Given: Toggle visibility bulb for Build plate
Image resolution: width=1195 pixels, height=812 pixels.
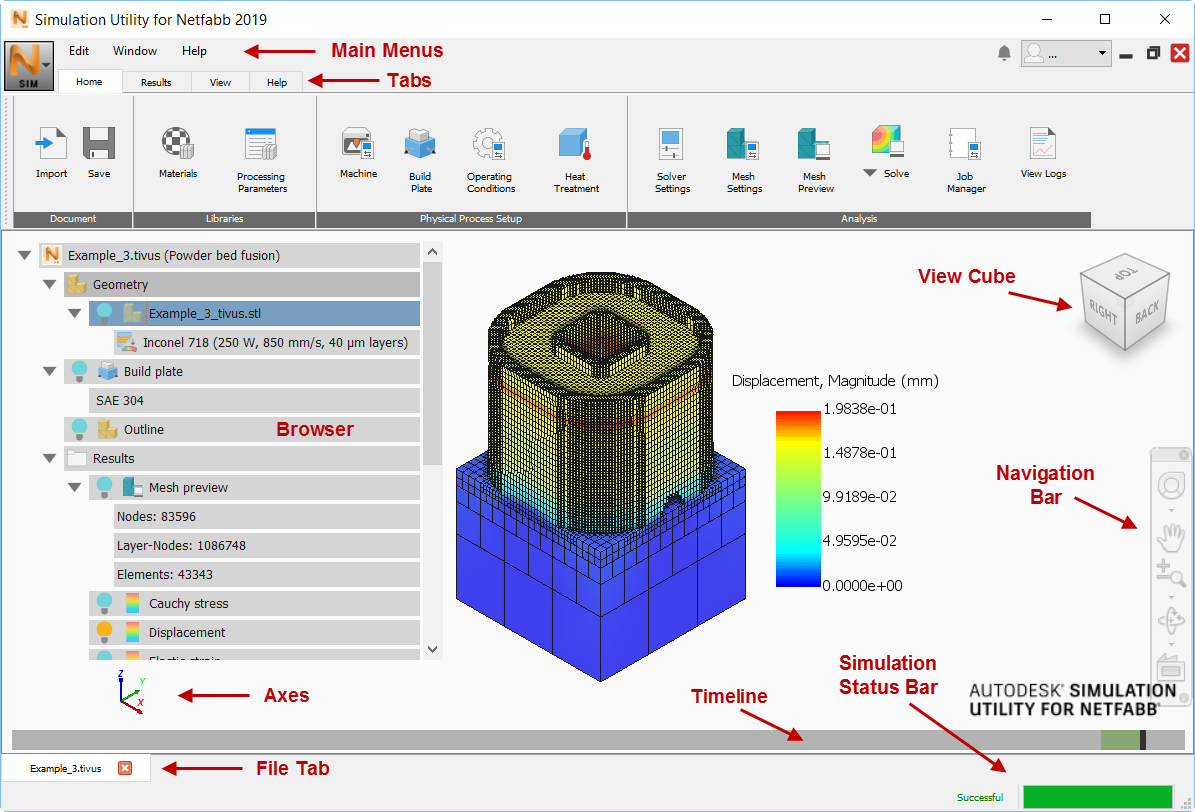Looking at the screenshot, I should pos(79,371).
